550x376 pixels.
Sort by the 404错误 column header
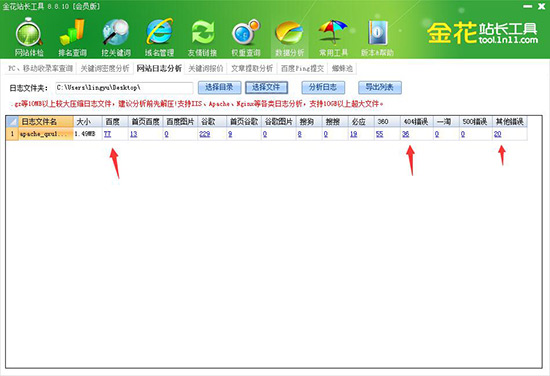(417, 122)
